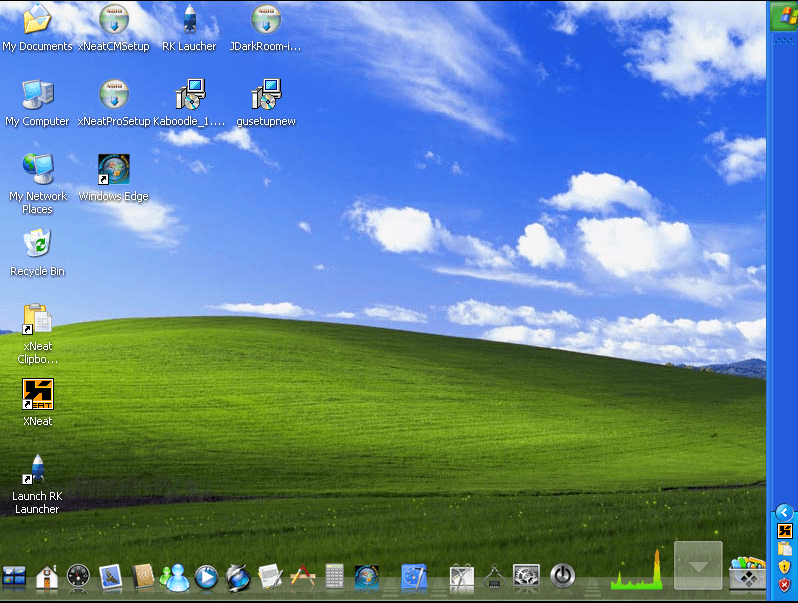The width and height of the screenshot is (798, 603).
Task: Launch the Messenger buddies icon in dock
Action: (175, 578)
